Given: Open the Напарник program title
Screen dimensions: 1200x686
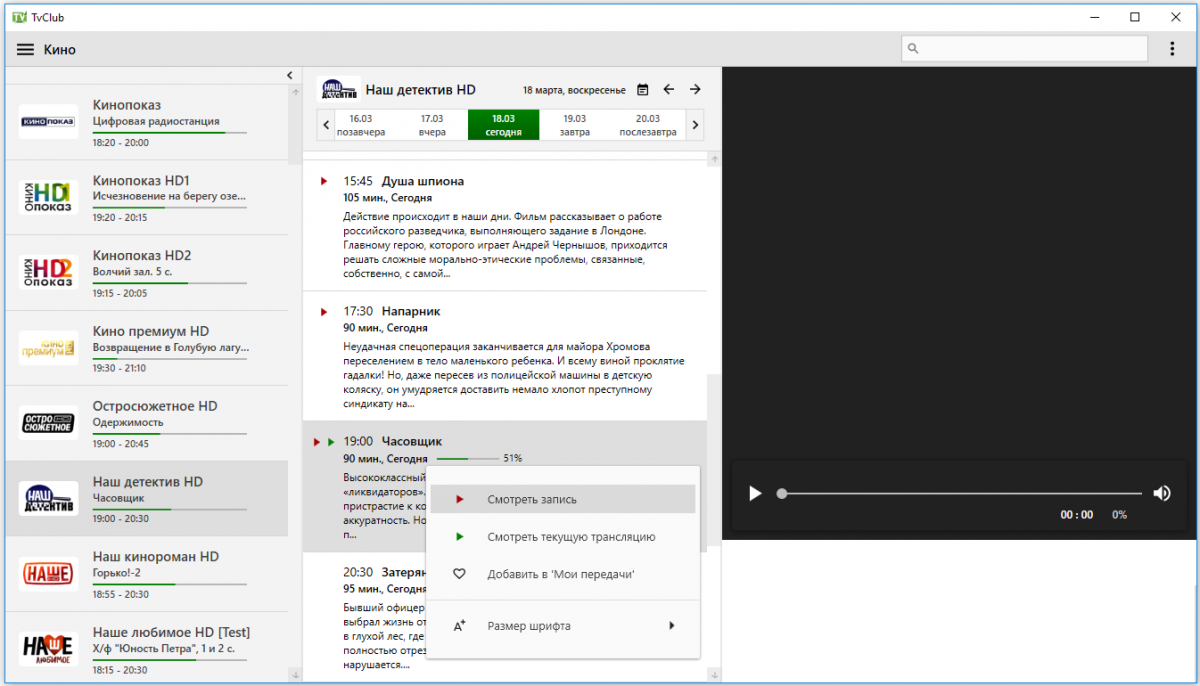Looking at the screenshot, I should click(x=411, y=311).
